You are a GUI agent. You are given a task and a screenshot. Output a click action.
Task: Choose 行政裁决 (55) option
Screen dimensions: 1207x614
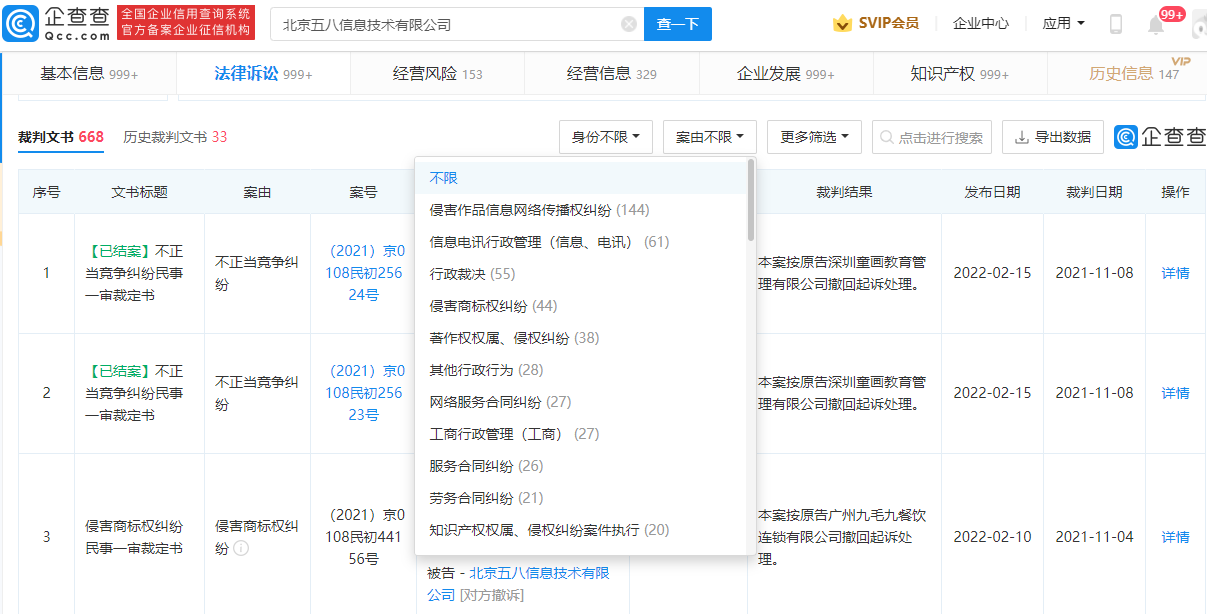581,274
